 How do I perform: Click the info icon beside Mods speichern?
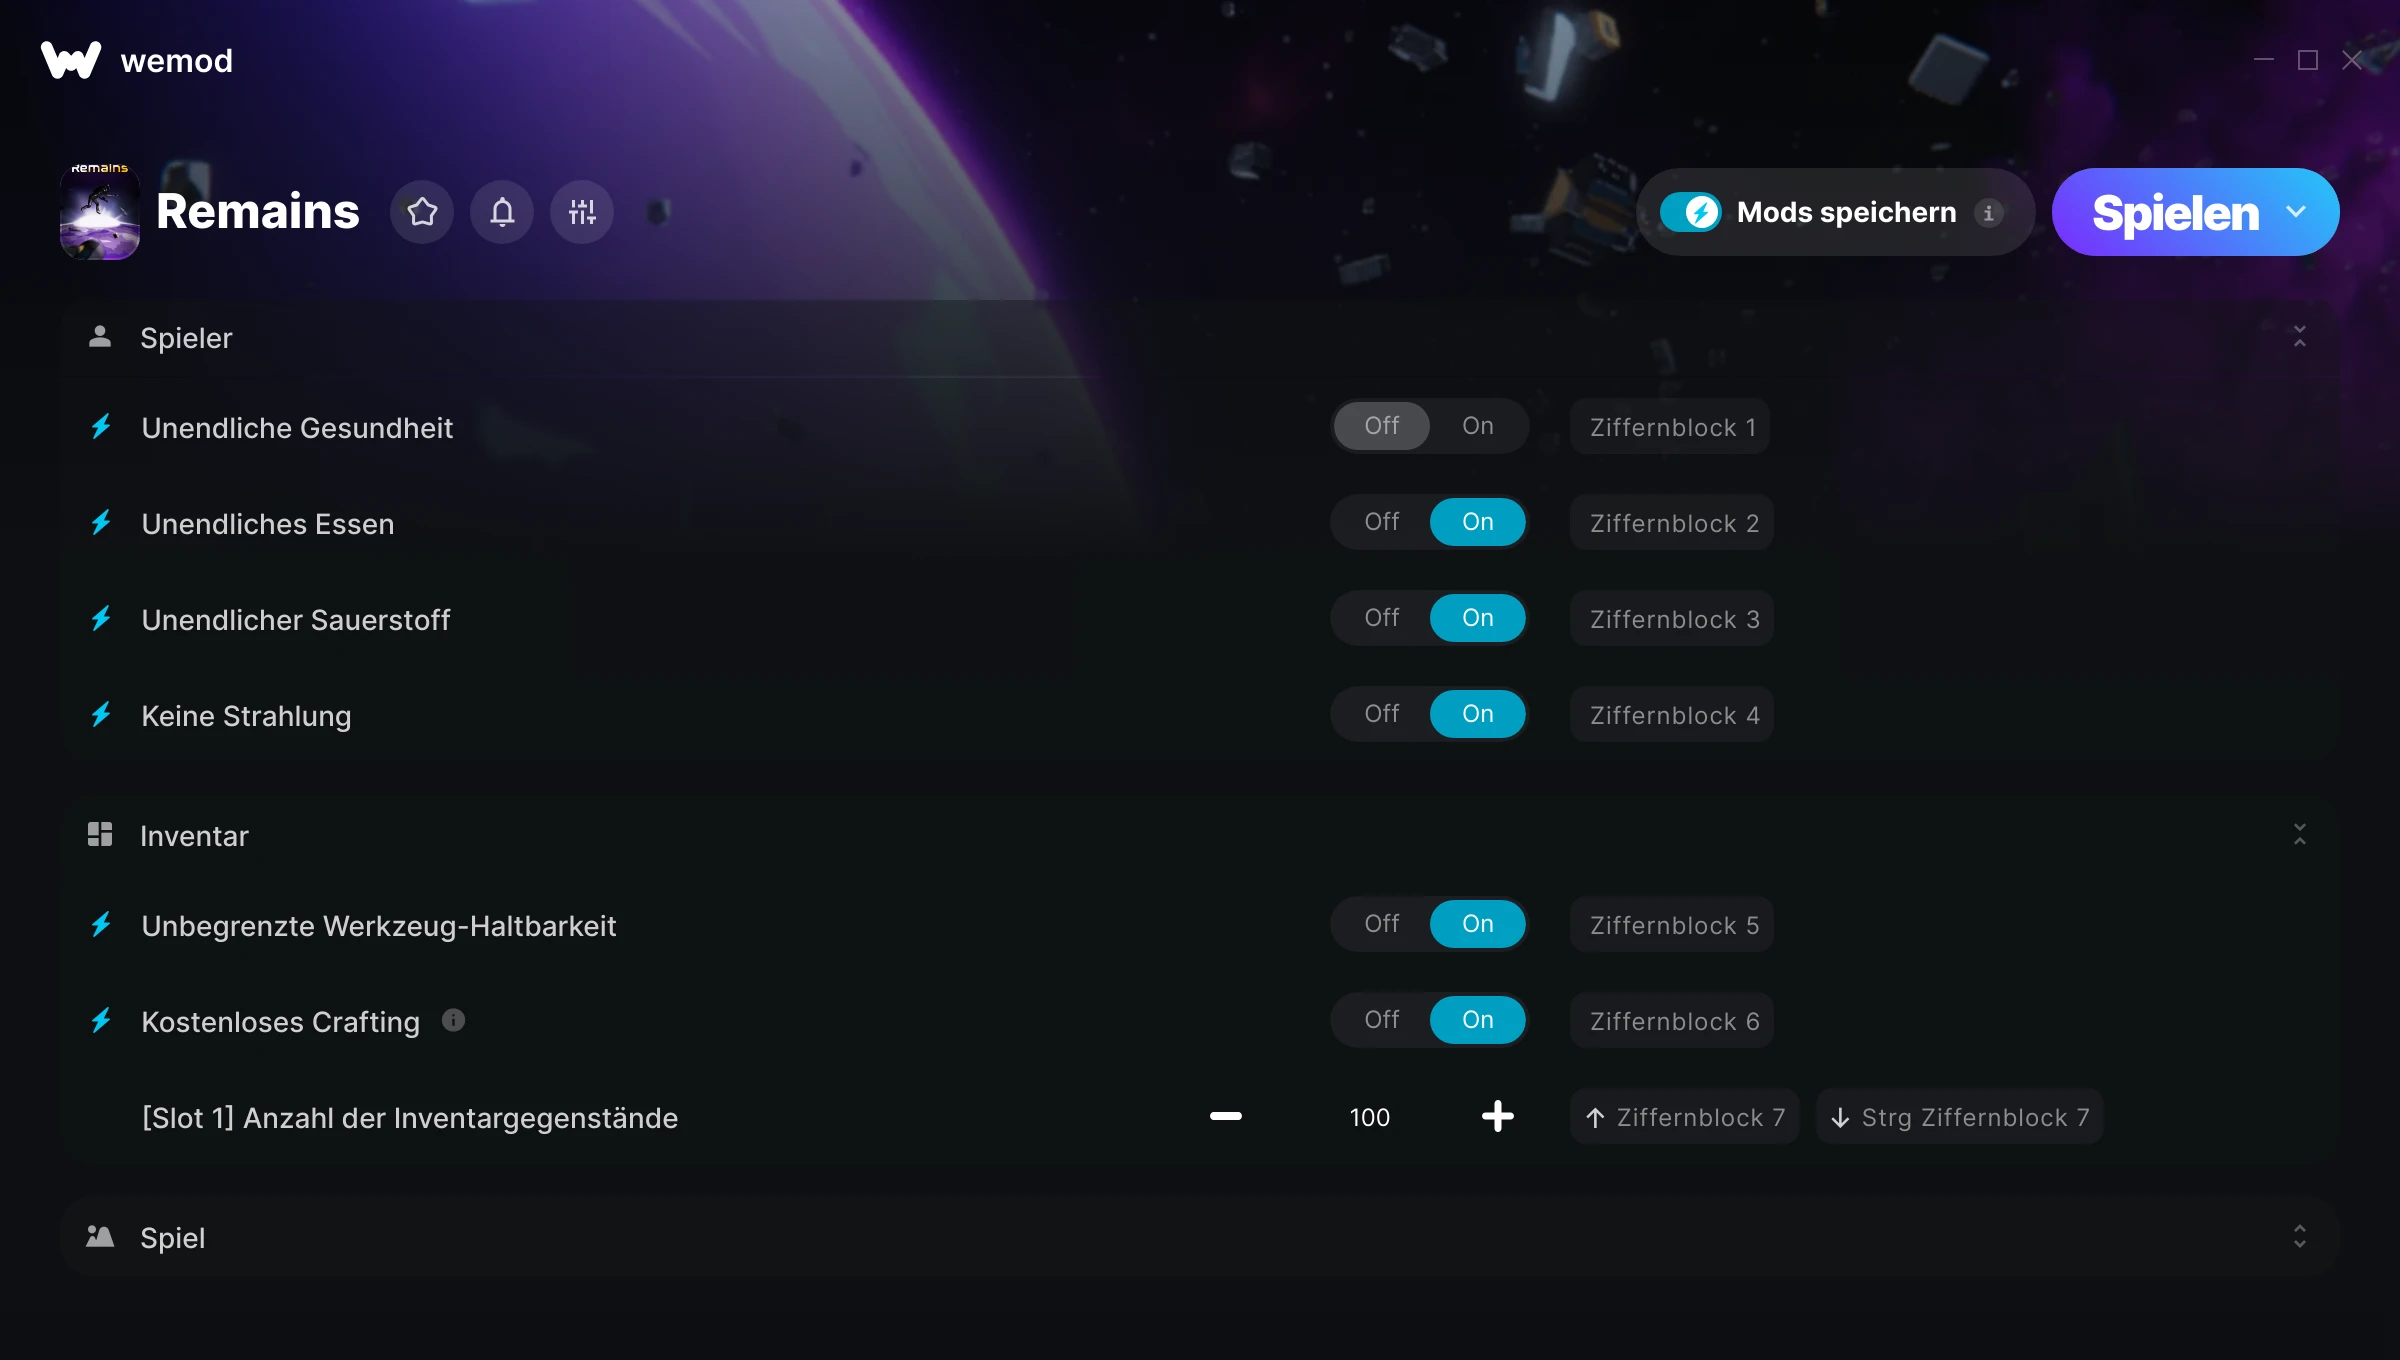(x=1988, y=212)
